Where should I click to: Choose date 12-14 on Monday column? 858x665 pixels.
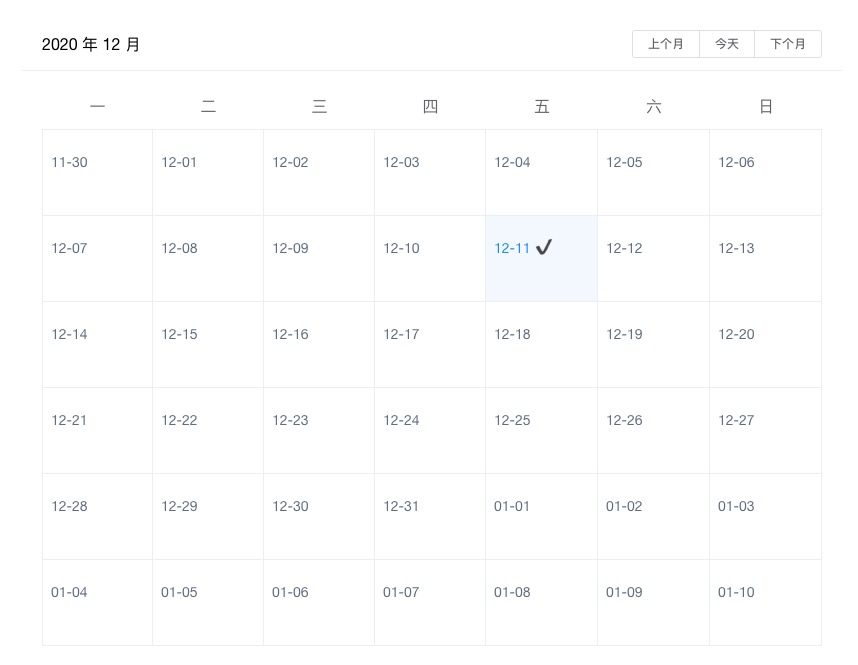pos(97,344)
